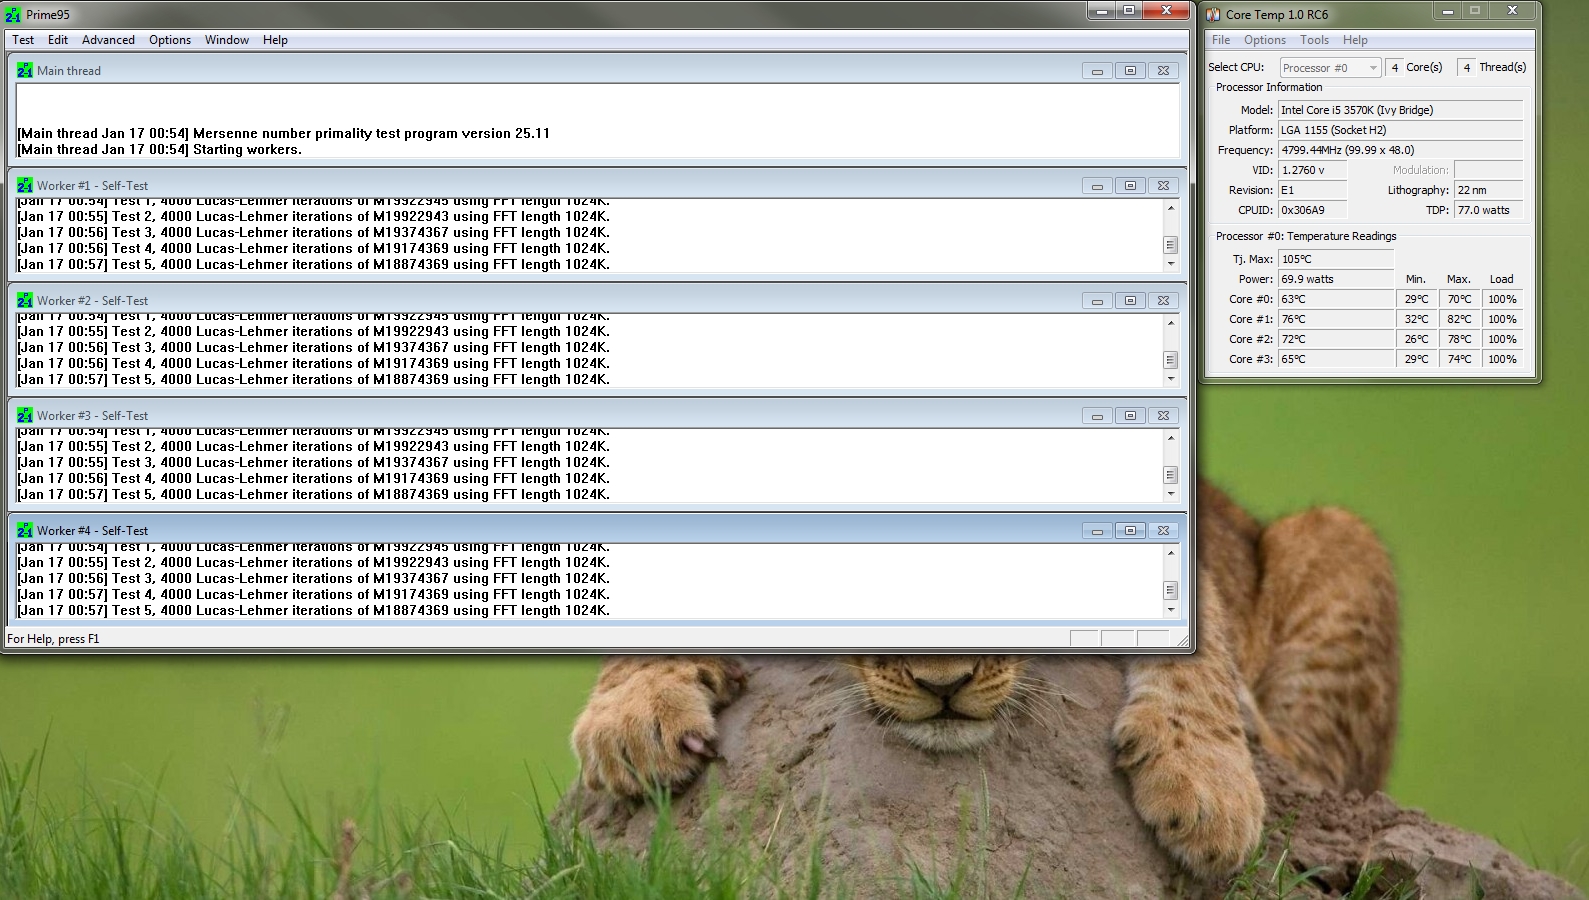
Task: Click the Frequency readout field
Action: click(1400, 150)
